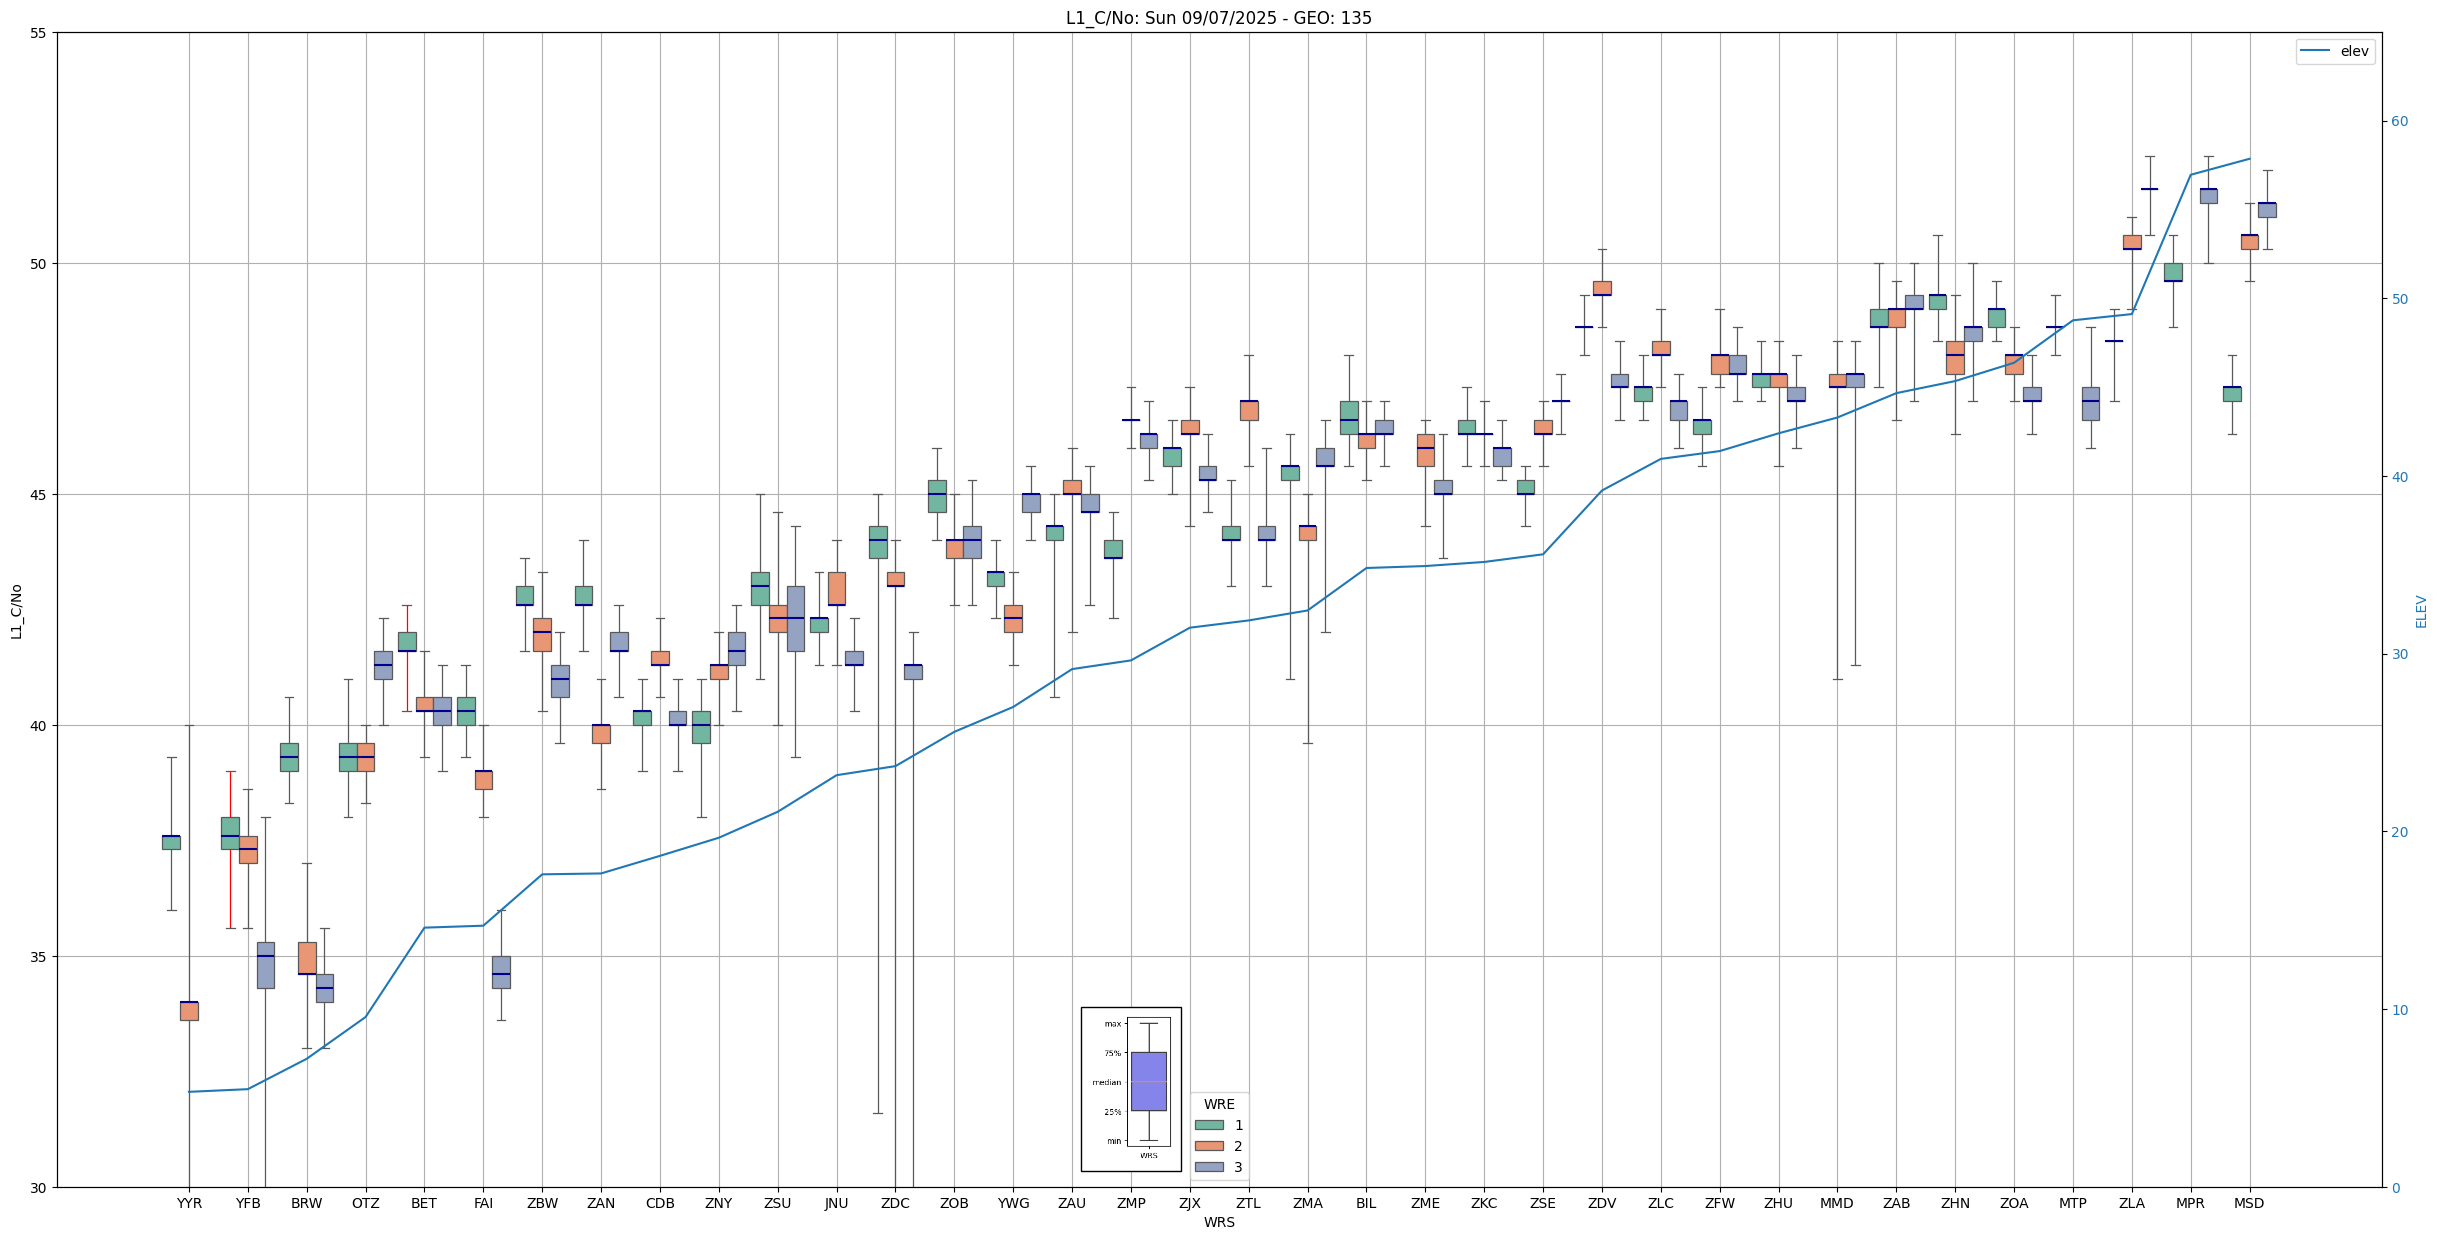Click the blue-gray WRE 3 legend swatch
The image size is (2438, 1240).
[x=1208, y=1167]
